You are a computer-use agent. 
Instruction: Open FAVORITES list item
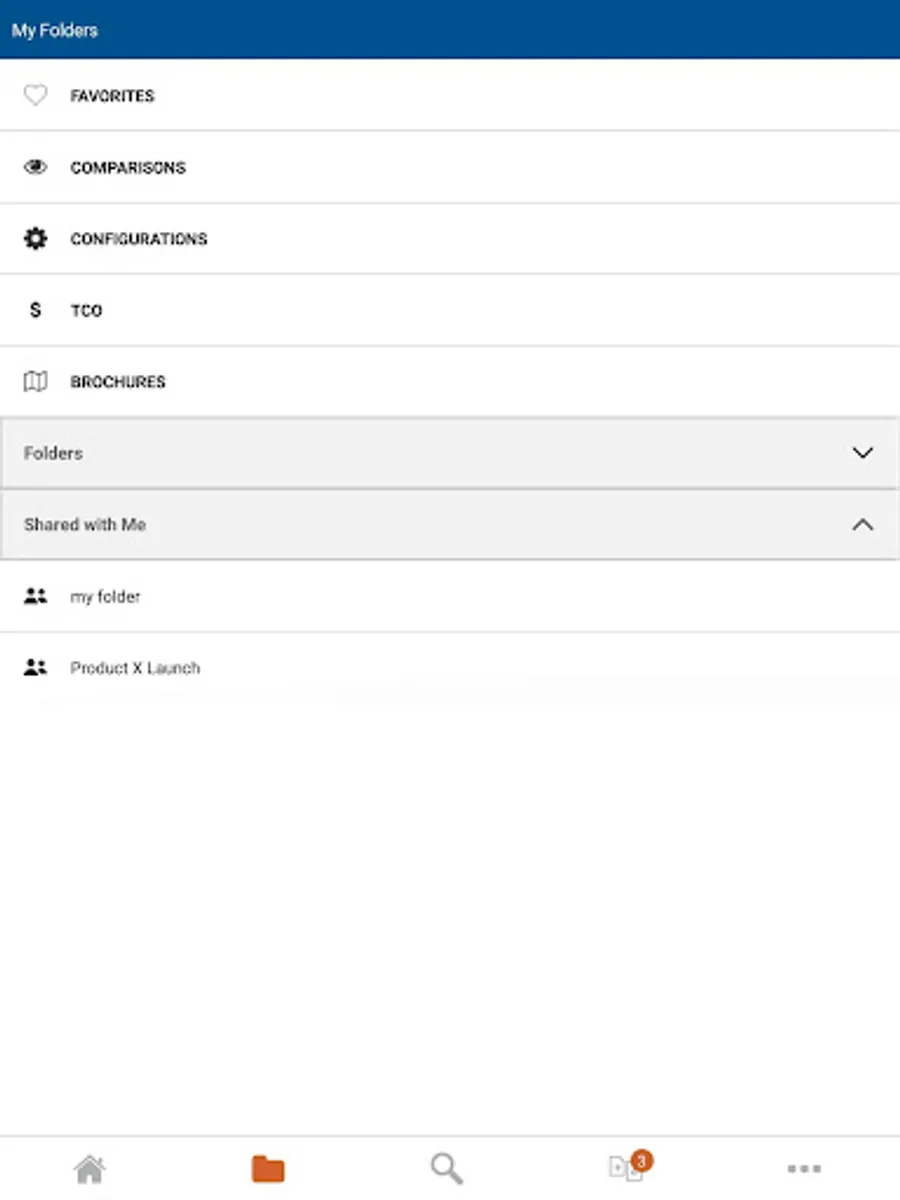tap(112, 96)
